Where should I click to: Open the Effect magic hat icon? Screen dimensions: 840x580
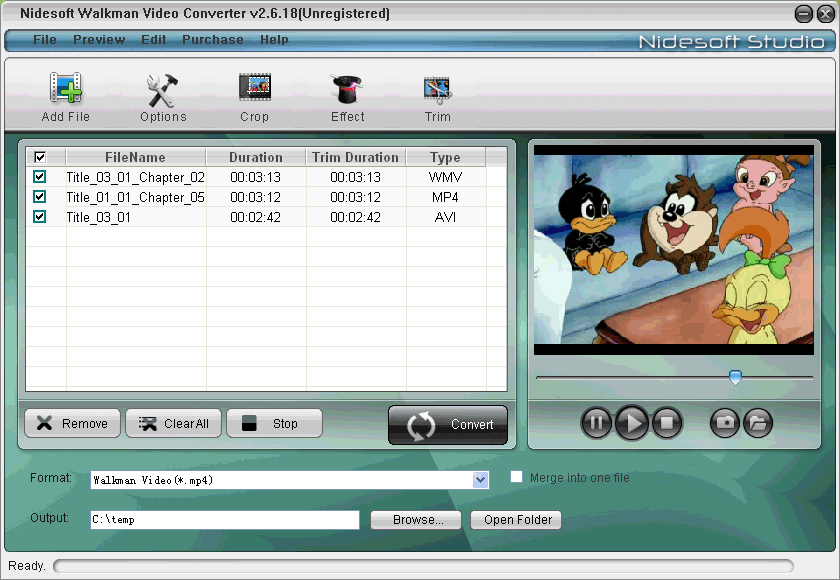tap(347, 89)
